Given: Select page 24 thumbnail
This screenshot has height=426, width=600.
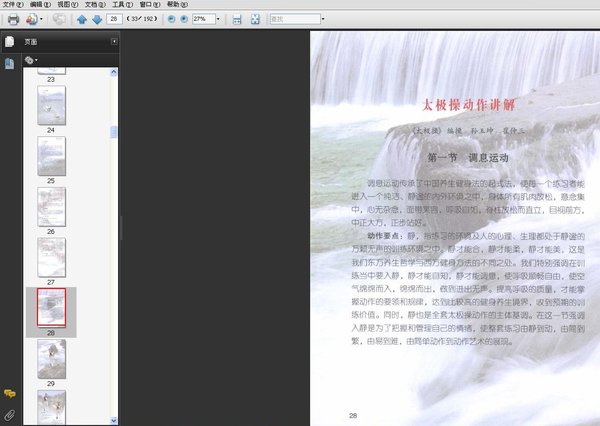Looking at the screenshot, I should pos(51,105).
